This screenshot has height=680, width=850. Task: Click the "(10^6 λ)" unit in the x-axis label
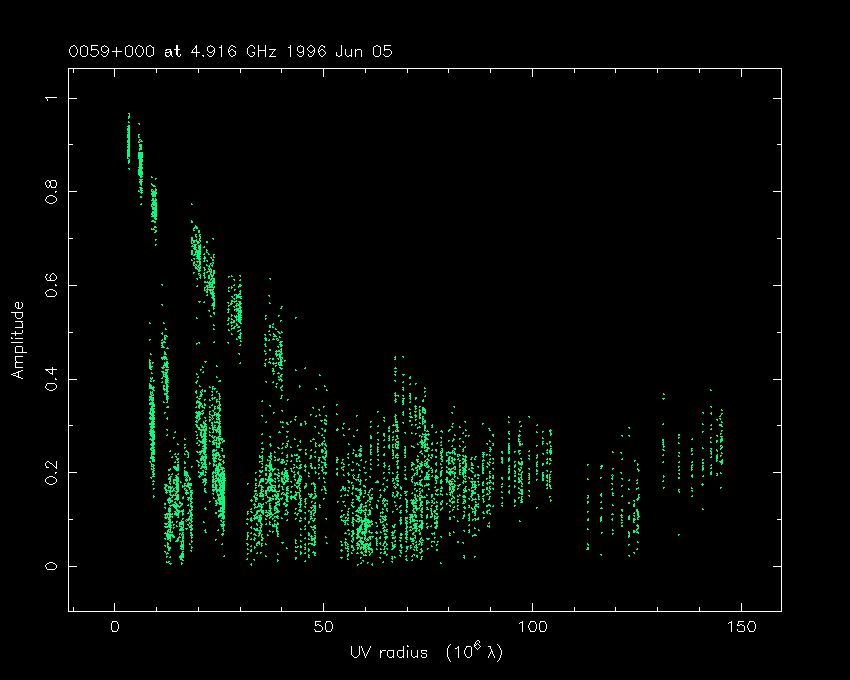pos(473,651)
